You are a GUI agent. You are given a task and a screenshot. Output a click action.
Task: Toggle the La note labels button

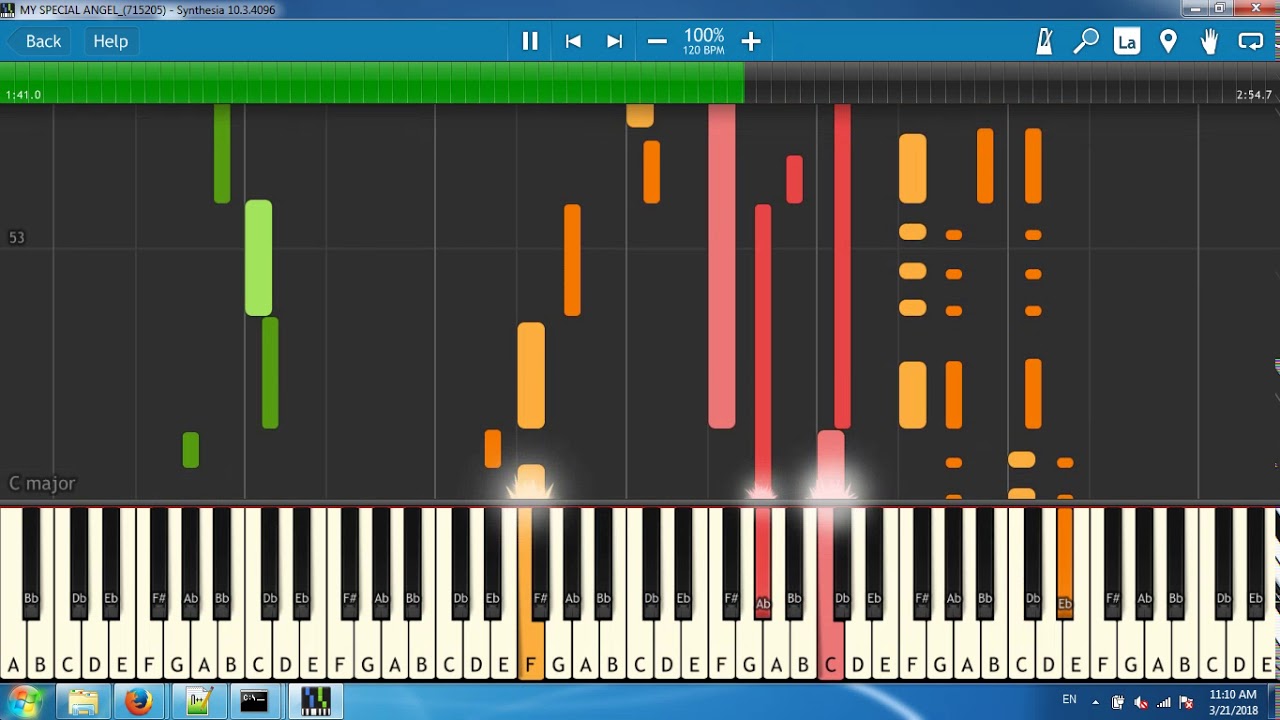click(x=1127, y=41)
